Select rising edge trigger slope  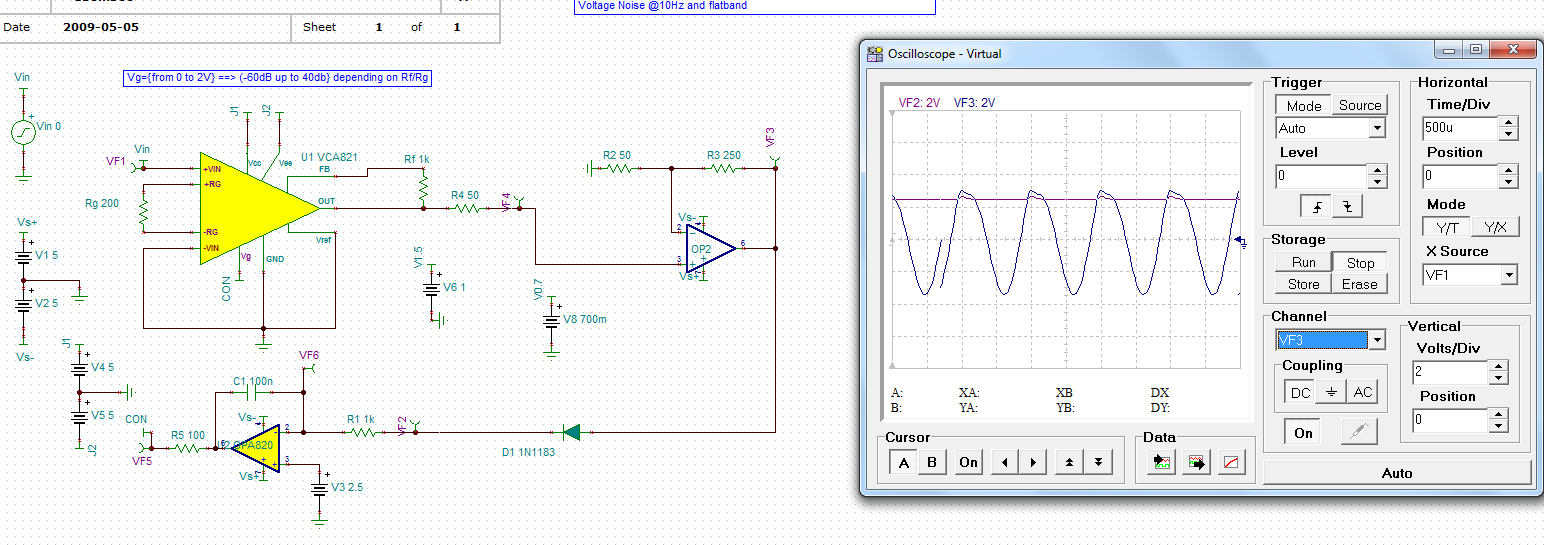(x=1317, y=206)
